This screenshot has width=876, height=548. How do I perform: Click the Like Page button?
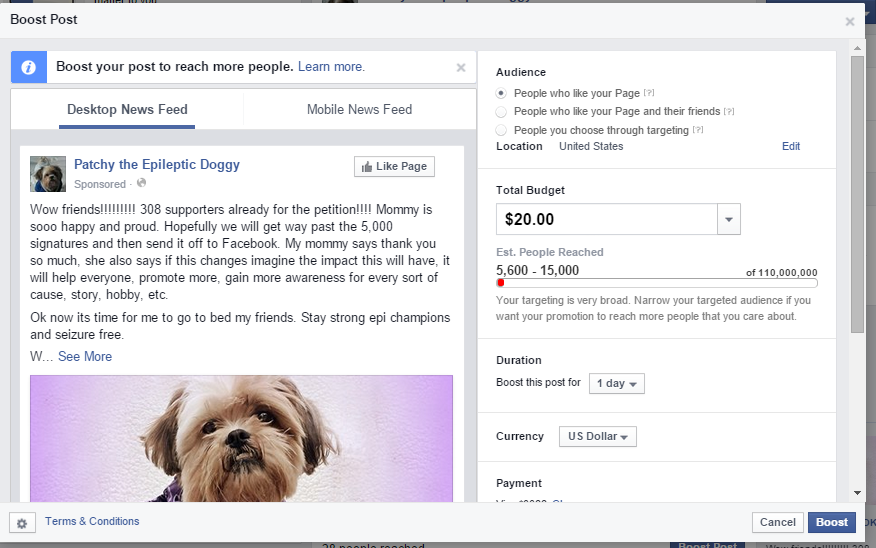pyautogui.click(x=394, y=166)
